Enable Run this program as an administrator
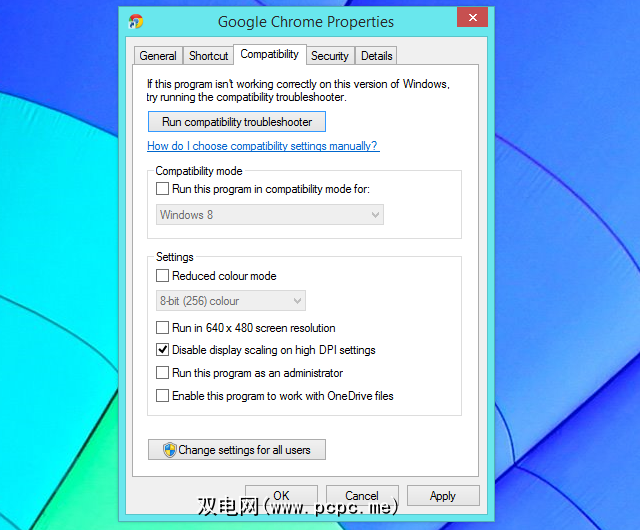The width and height of the screenshot is (640, 530). point(162,372)
